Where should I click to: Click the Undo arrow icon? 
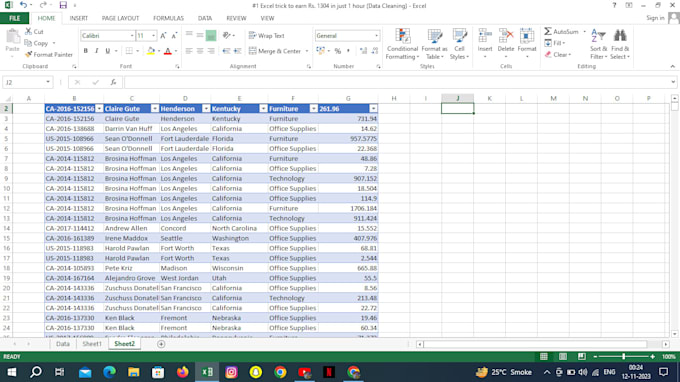click(23, 5)
